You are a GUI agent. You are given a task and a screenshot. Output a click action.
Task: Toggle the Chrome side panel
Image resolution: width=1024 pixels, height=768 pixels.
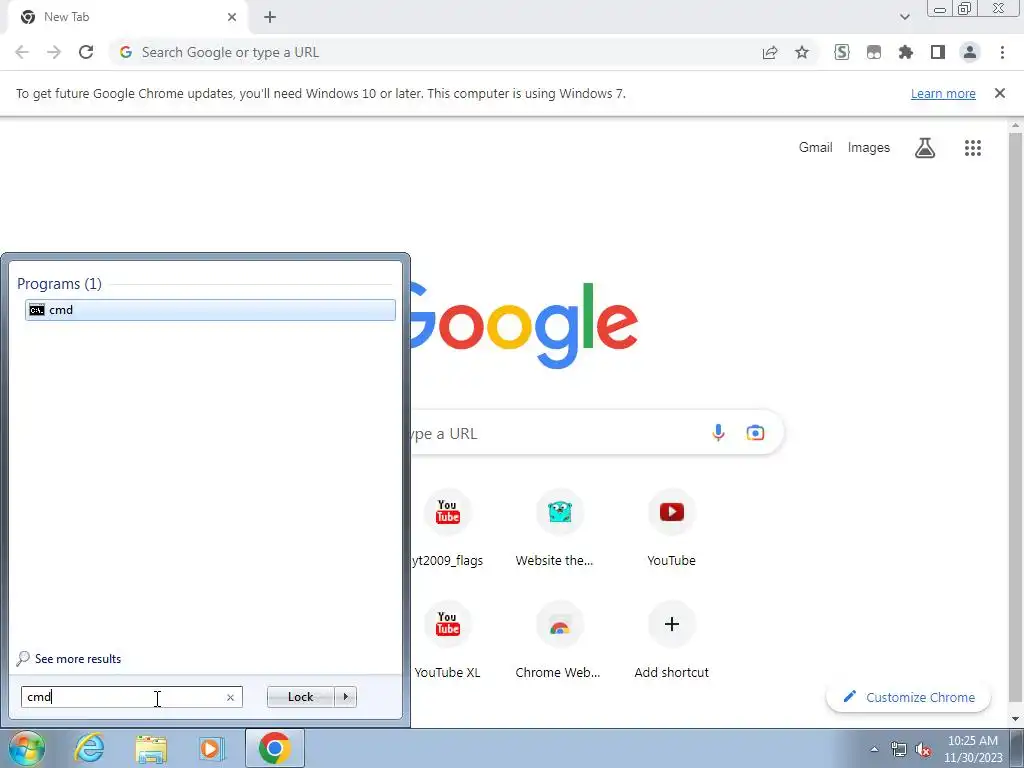tap(938, 52)
